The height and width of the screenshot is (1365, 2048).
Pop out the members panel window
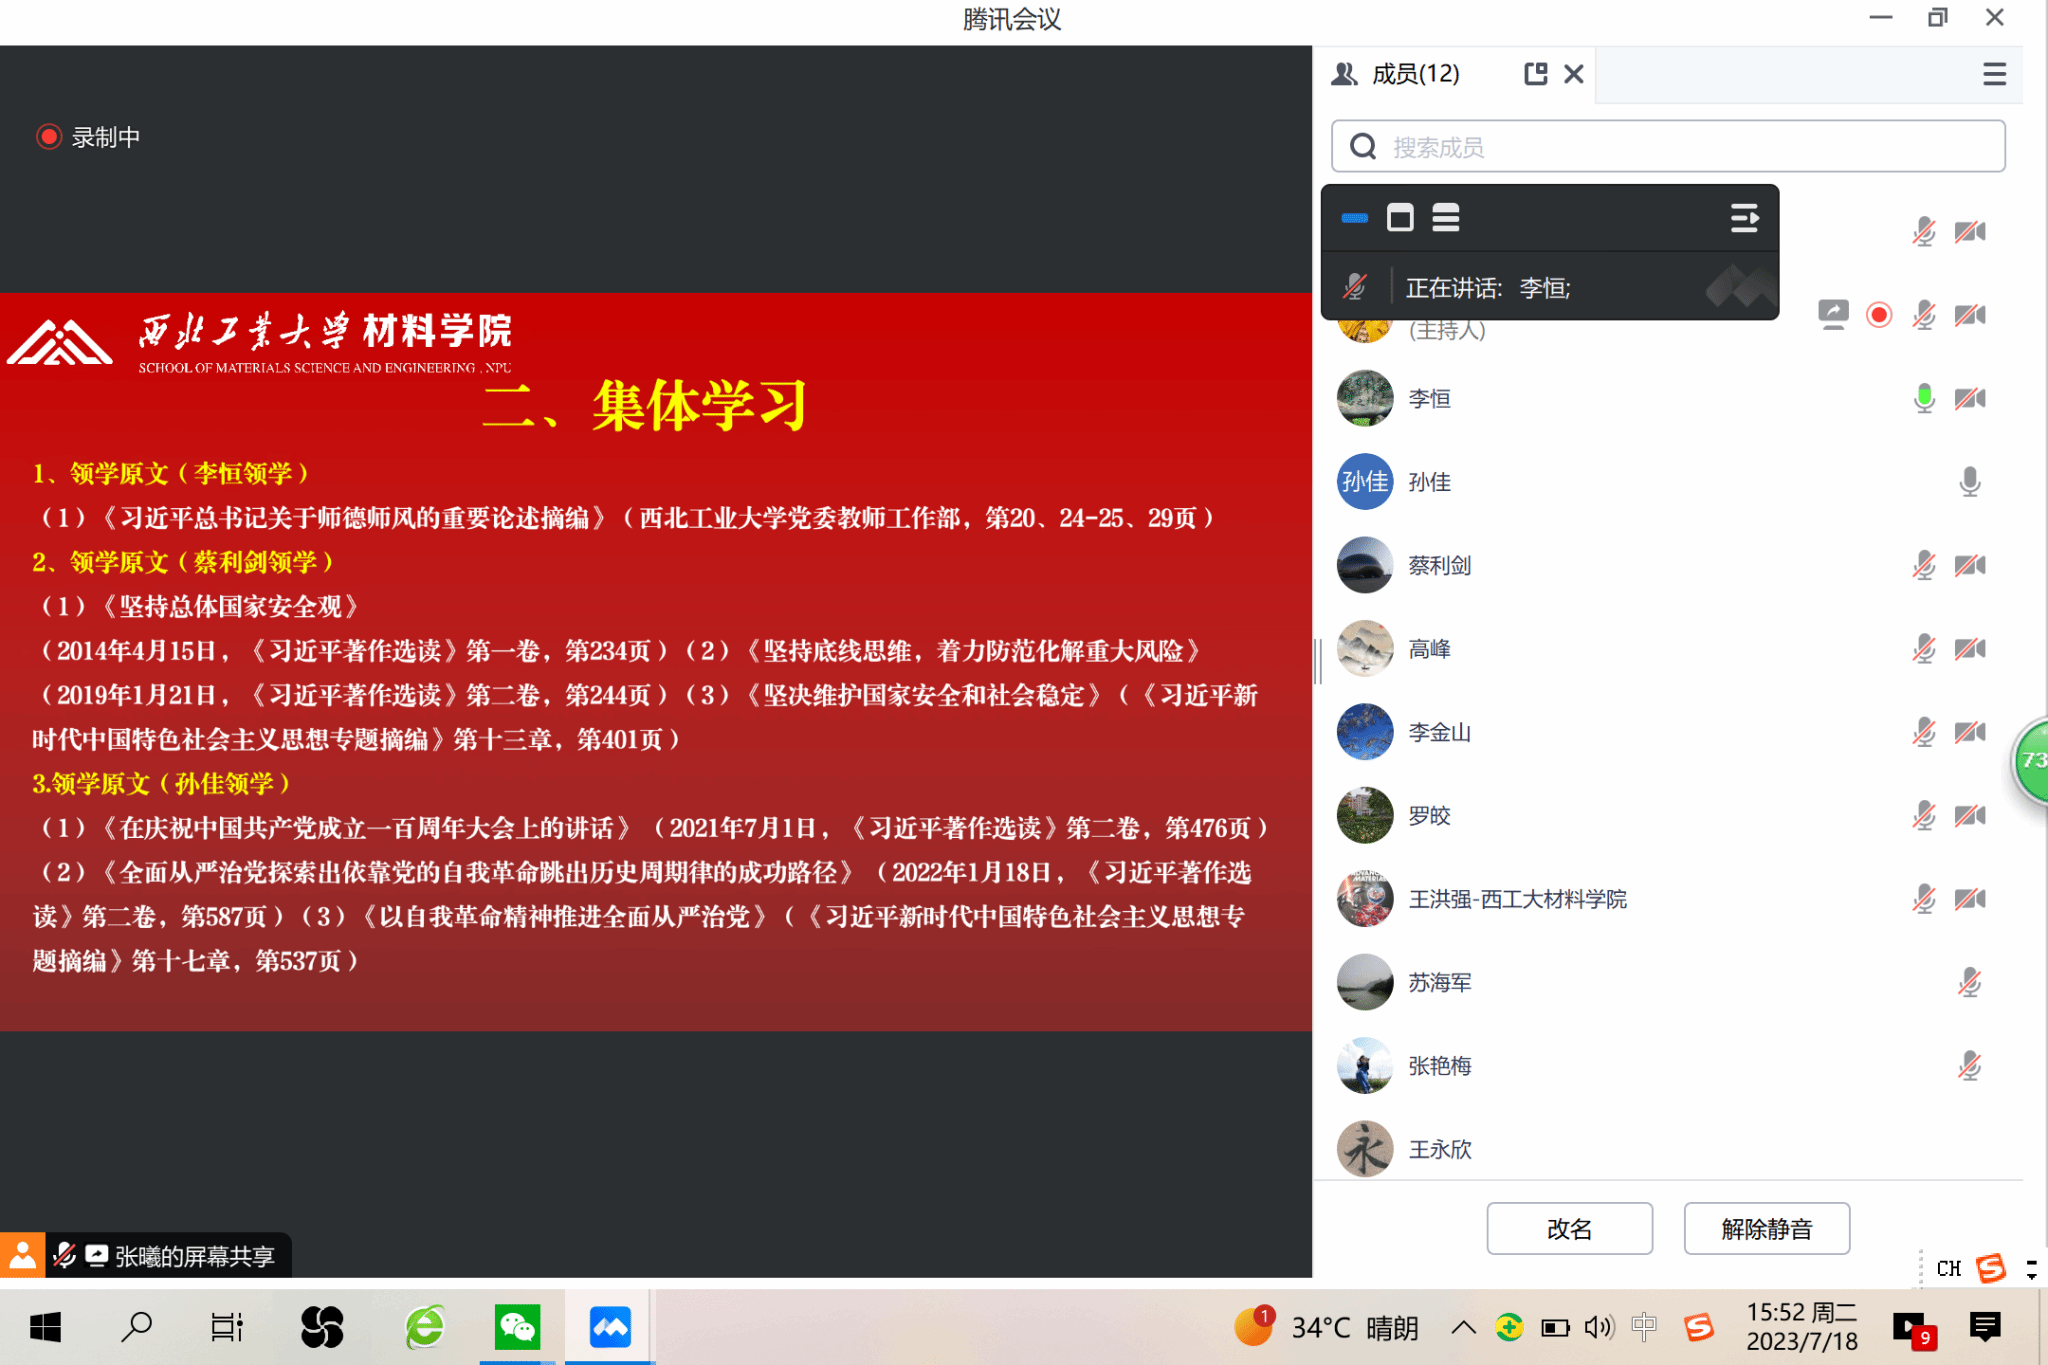coord(1535,74)
